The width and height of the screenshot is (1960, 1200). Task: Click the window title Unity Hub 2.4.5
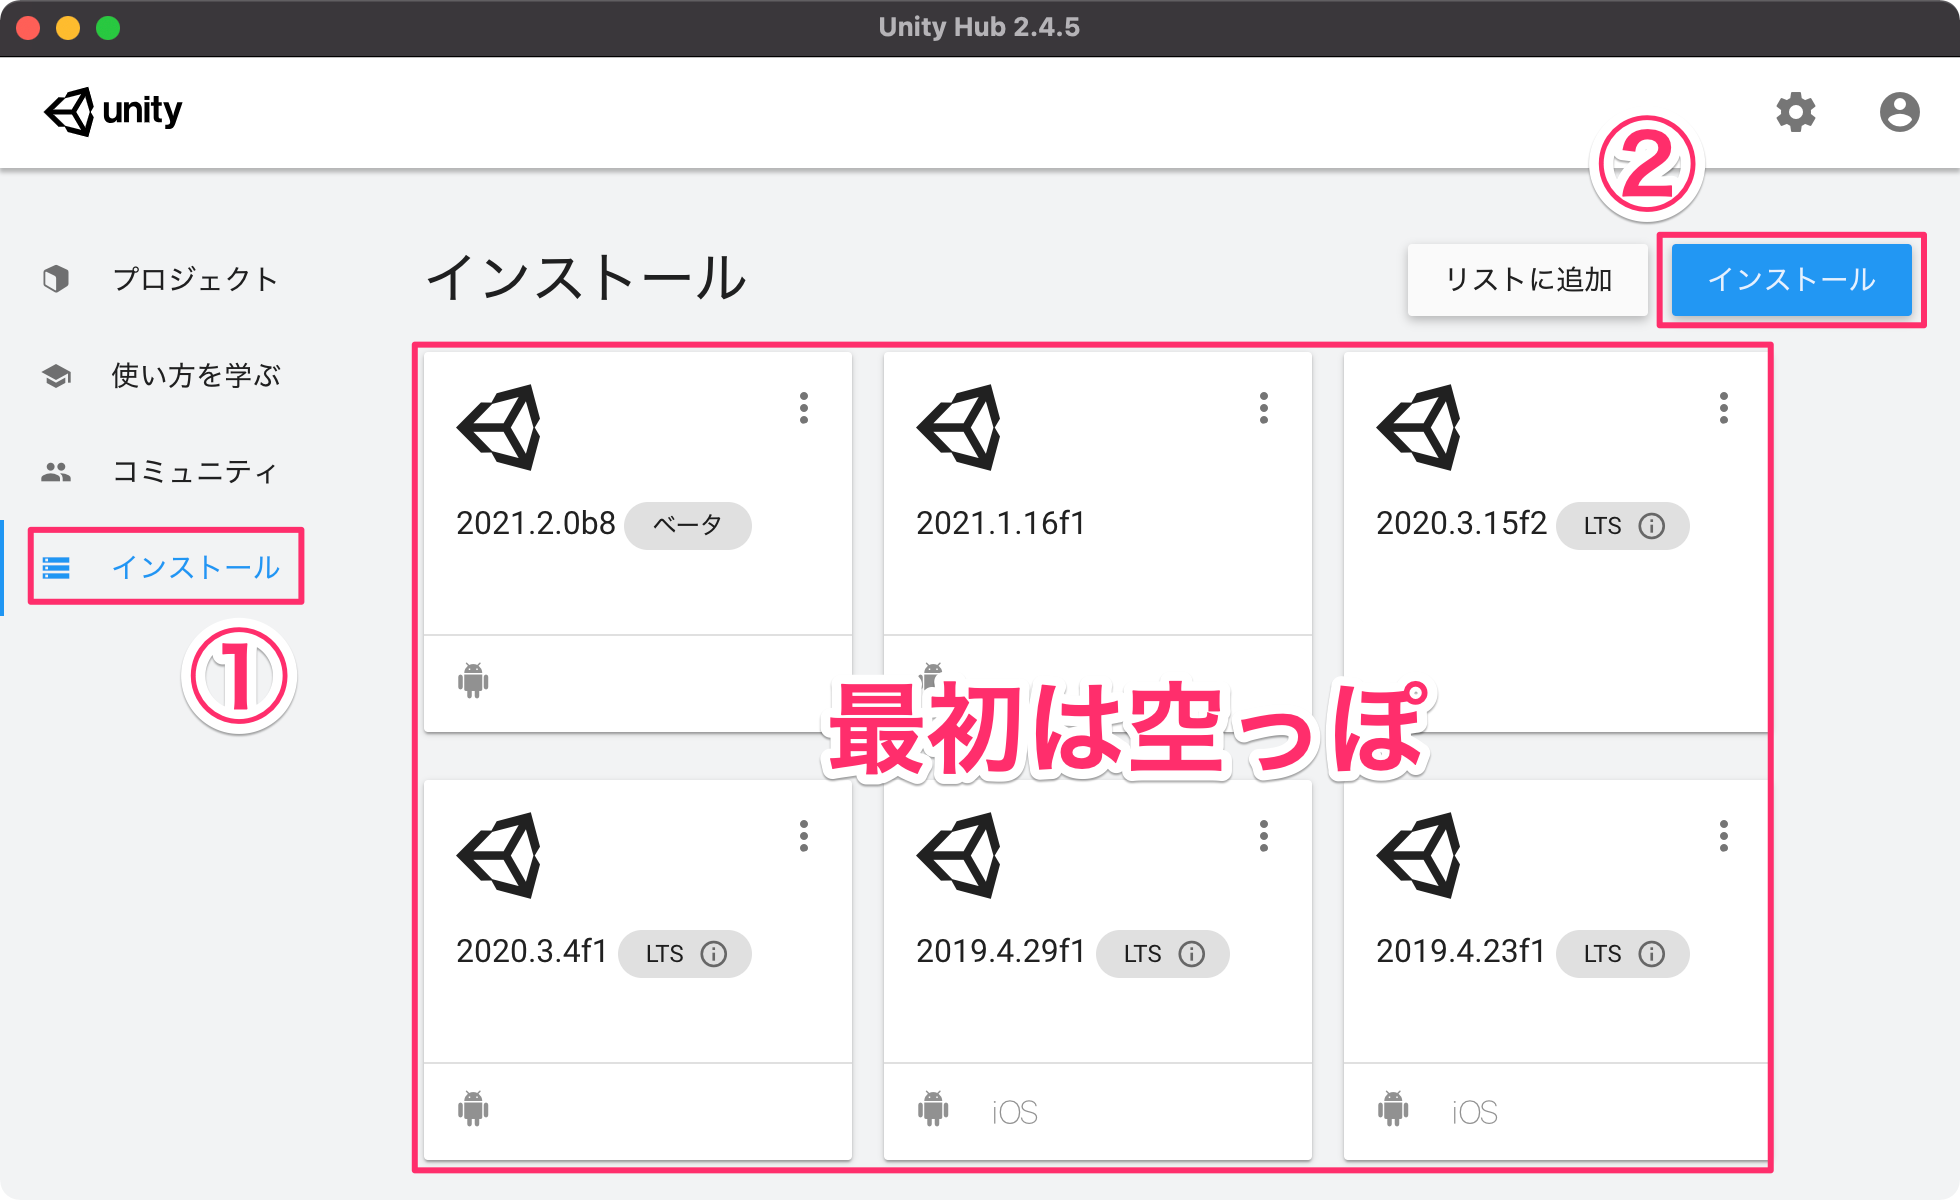[x=979, y=27]
